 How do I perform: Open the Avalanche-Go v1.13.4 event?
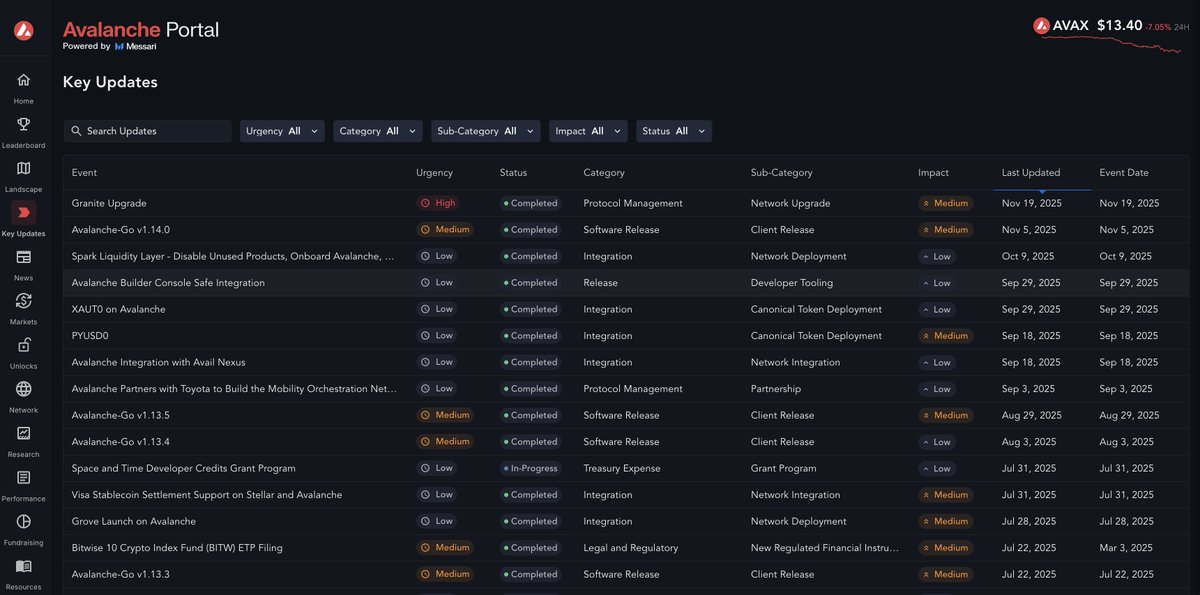[121, 442]
